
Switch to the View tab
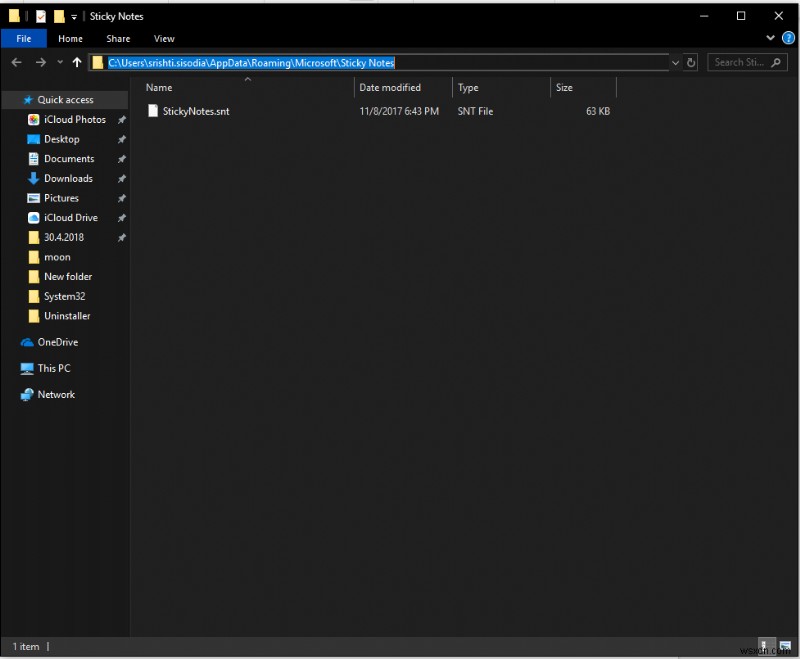[164, 38]
